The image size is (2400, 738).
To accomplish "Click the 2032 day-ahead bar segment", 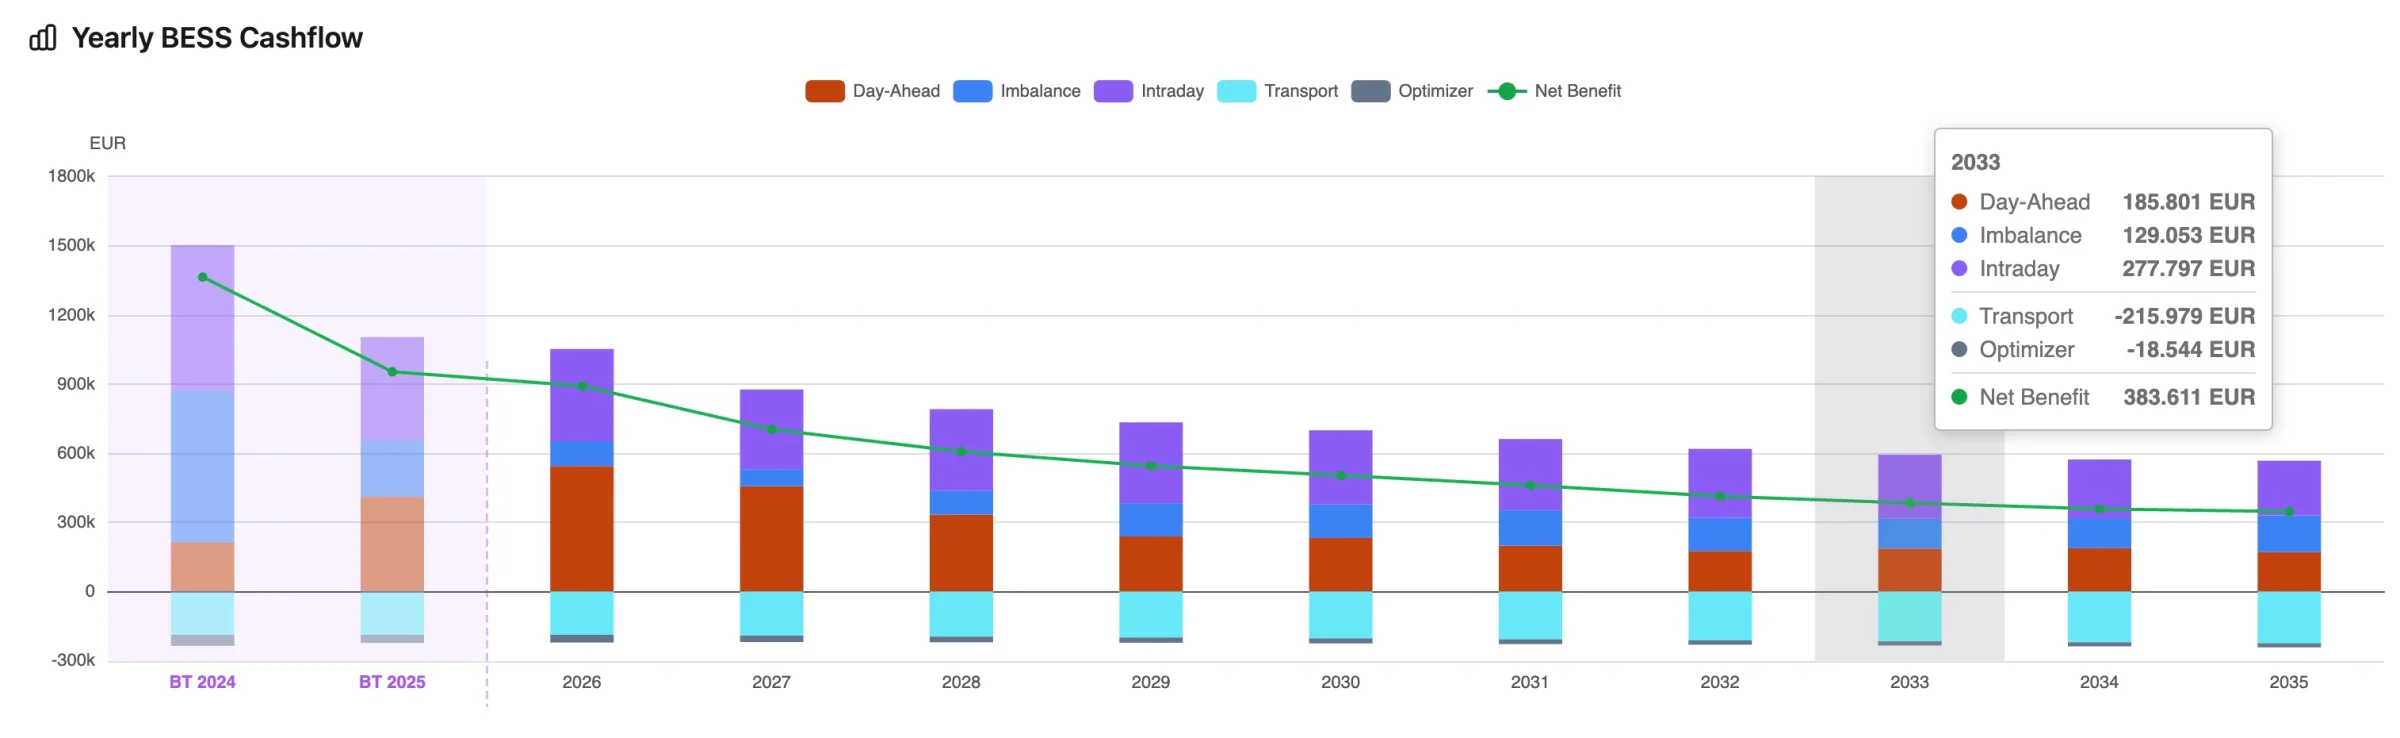I will [x=1720, y=571].
